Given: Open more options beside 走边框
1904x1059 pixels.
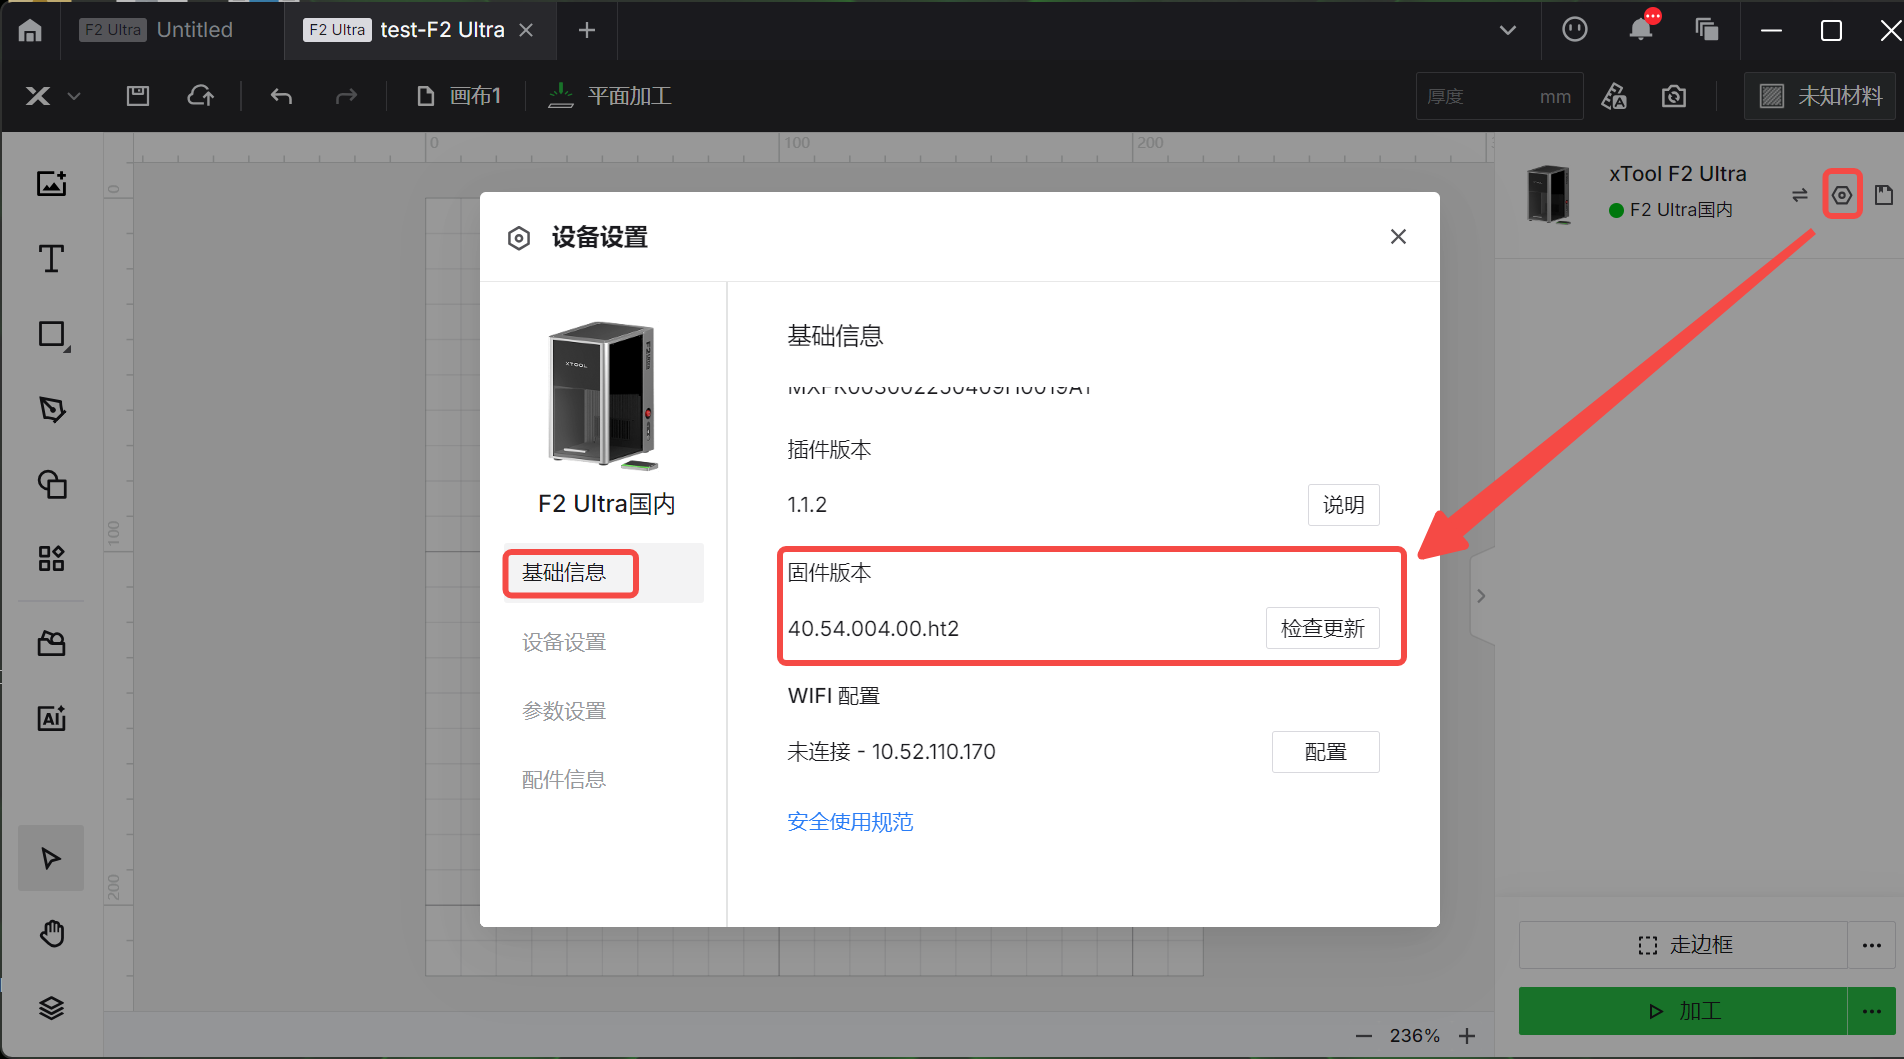Looking at the screenshot, I should 1872,945.
